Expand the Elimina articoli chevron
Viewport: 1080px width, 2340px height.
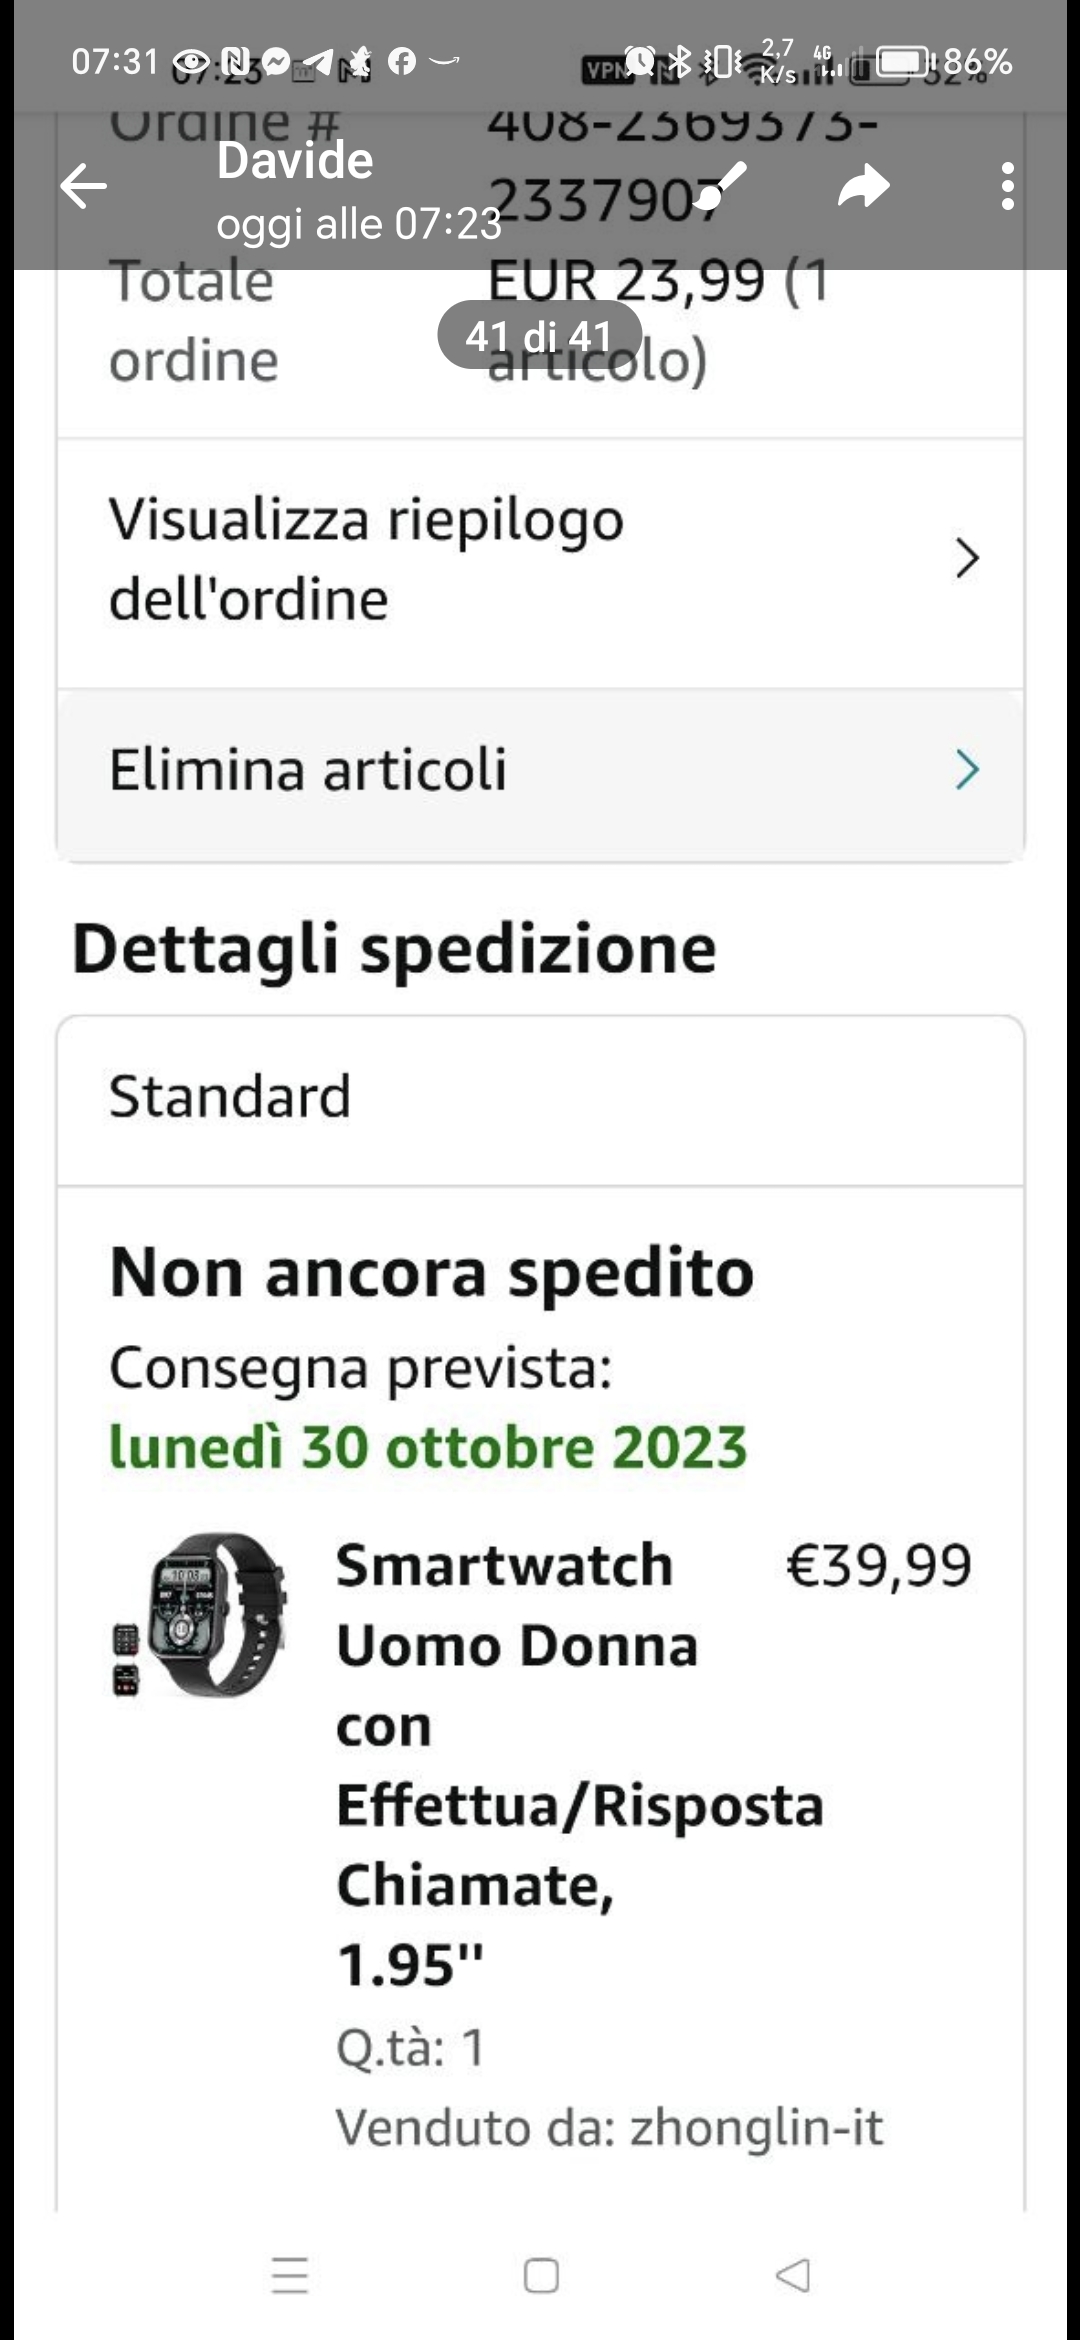pos(966,769)
